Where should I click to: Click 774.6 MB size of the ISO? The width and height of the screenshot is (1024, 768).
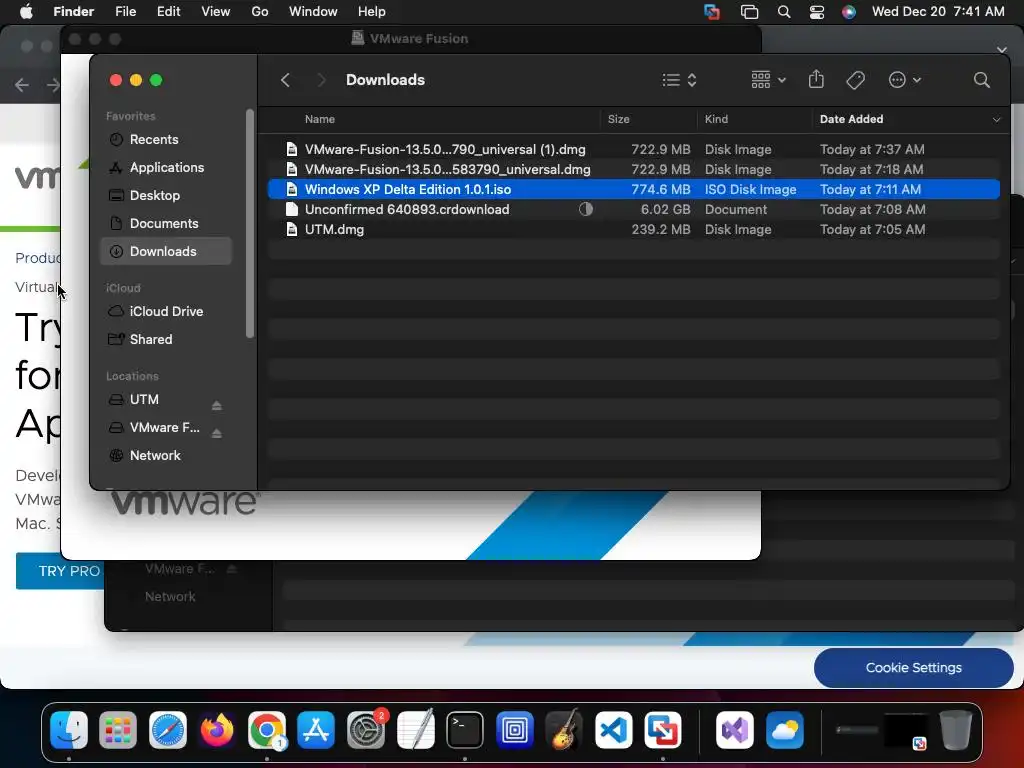(x=660, y=189)
